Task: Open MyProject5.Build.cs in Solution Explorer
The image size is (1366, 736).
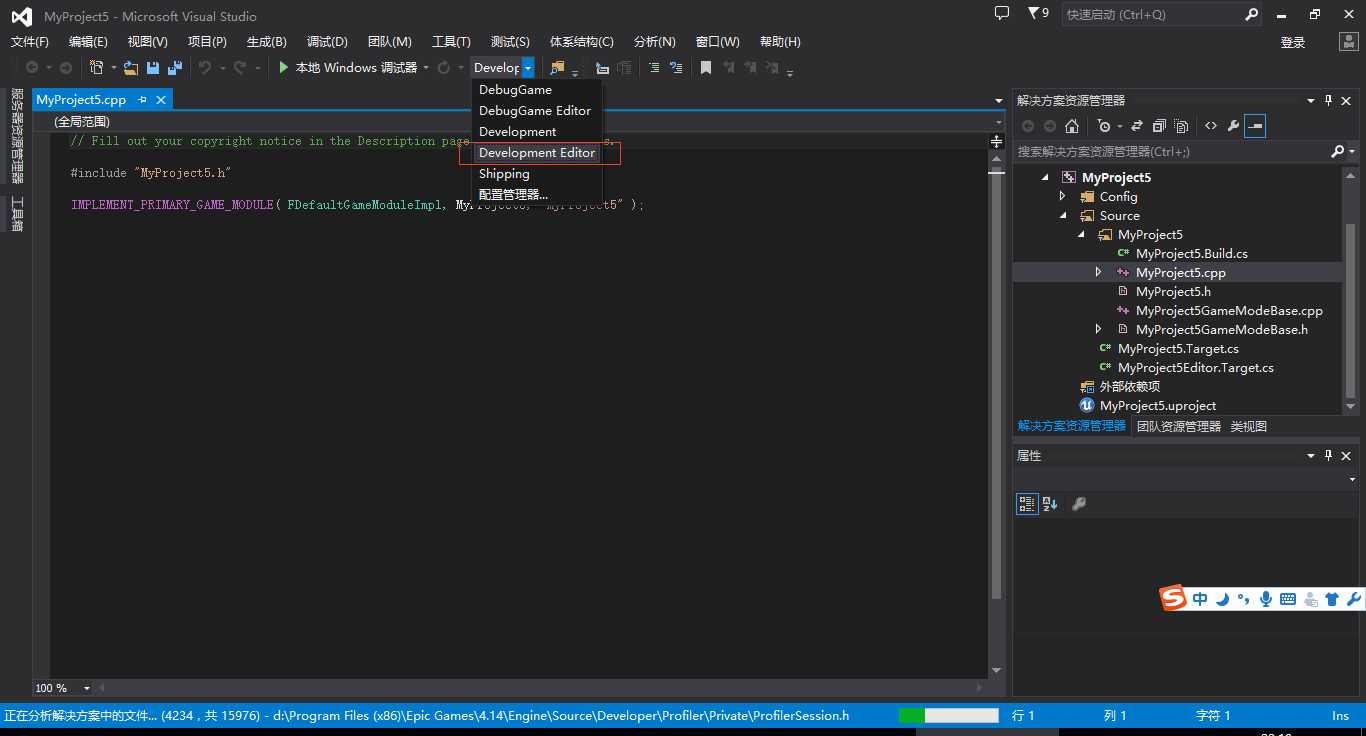Action: pos(1191,253)
